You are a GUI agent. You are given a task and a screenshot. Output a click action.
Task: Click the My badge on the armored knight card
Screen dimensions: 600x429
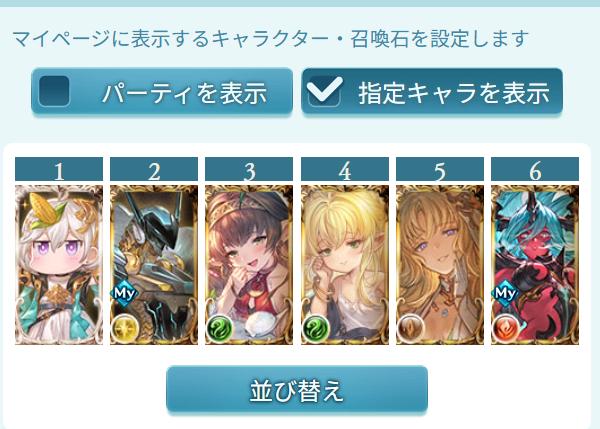coord(124,294)
